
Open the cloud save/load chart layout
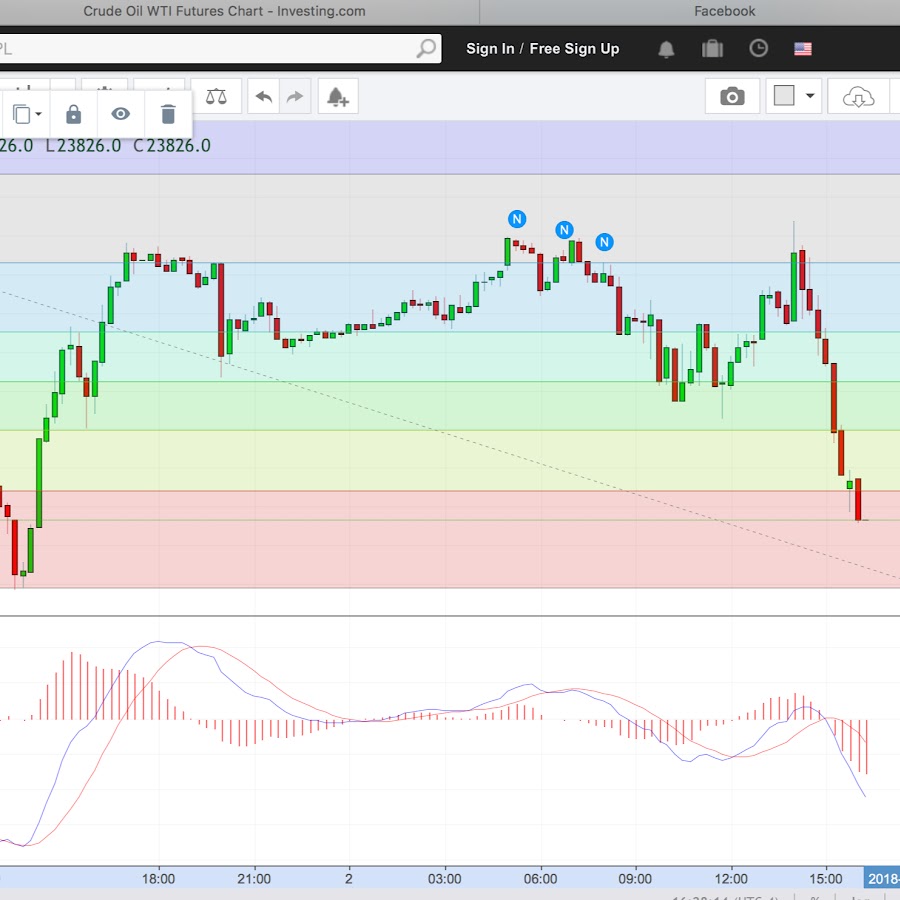coord(858,96)
